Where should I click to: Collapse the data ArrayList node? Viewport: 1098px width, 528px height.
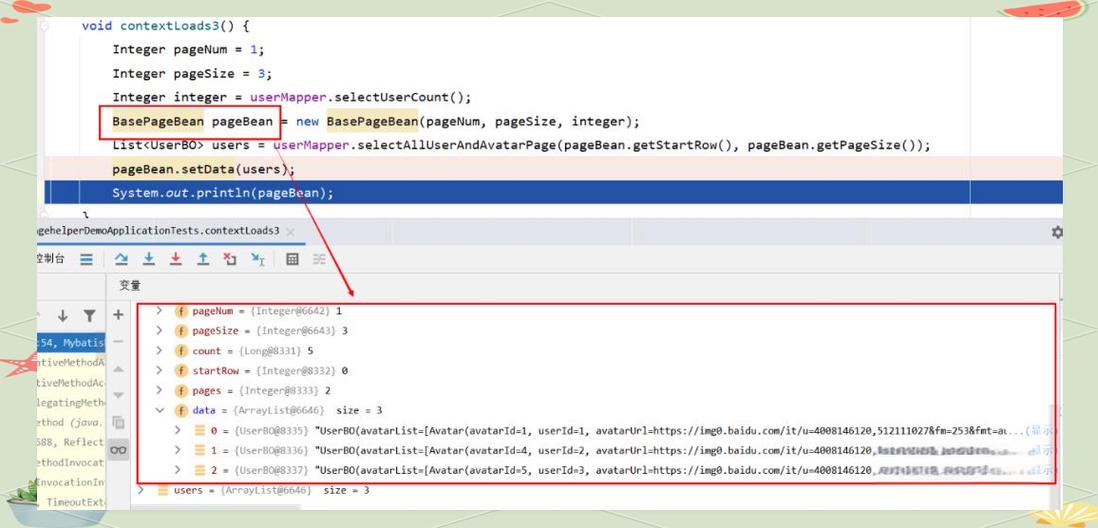[159, 410]
